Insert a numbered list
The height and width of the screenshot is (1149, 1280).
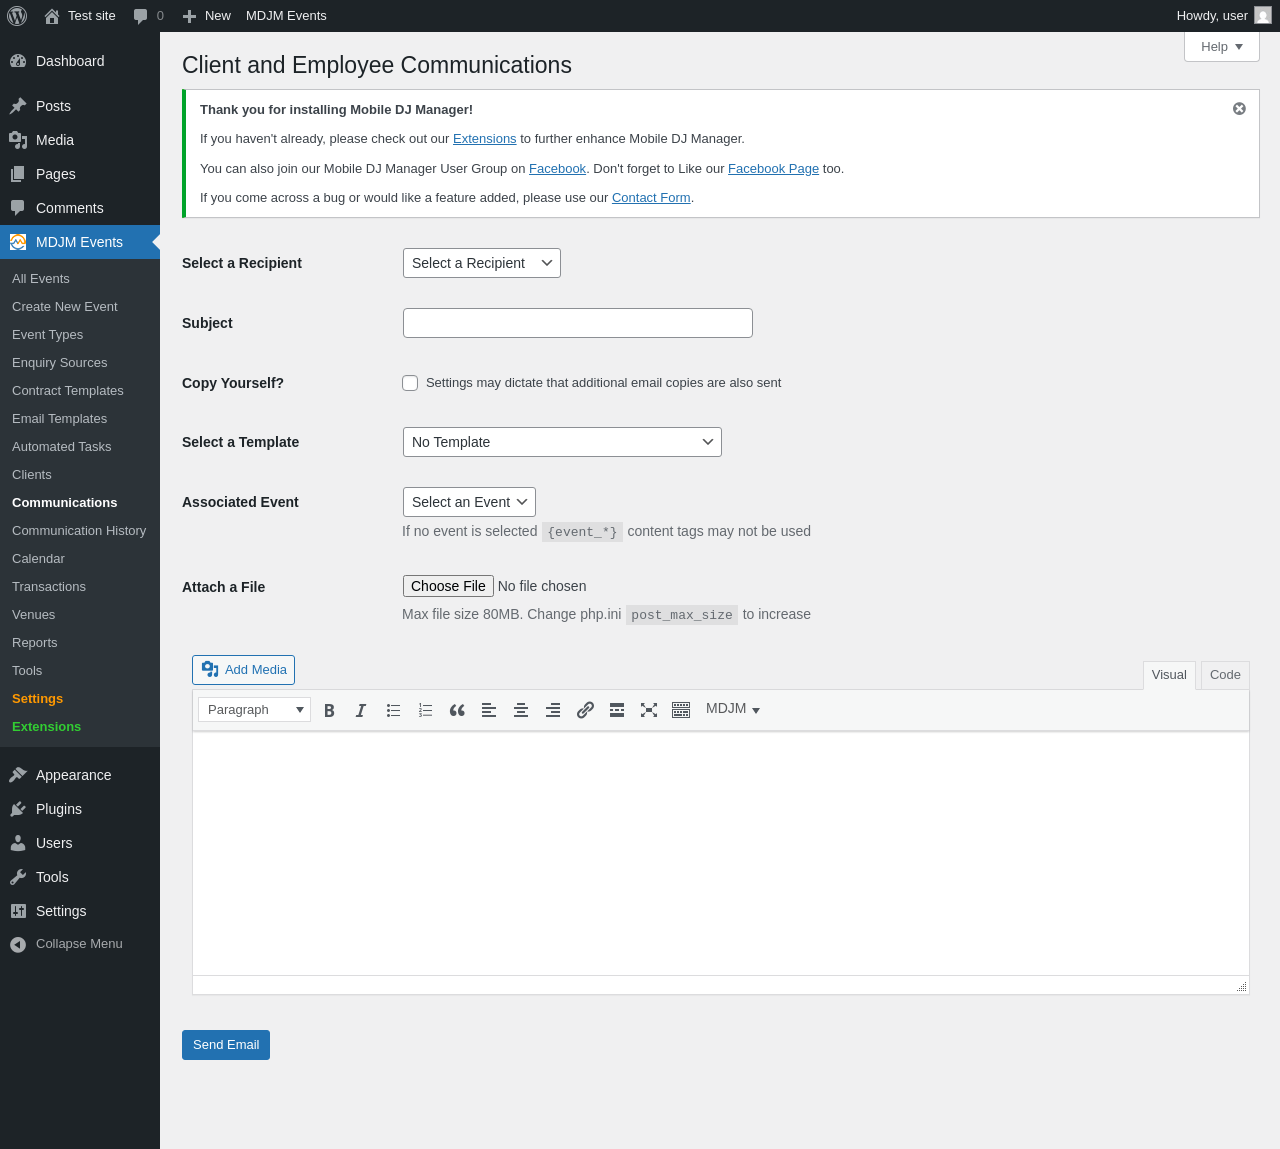(x=425, y=710)
